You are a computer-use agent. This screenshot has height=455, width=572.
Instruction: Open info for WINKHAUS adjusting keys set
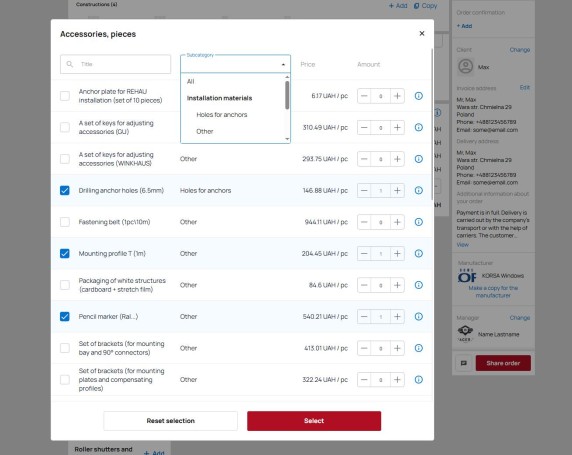418,159
